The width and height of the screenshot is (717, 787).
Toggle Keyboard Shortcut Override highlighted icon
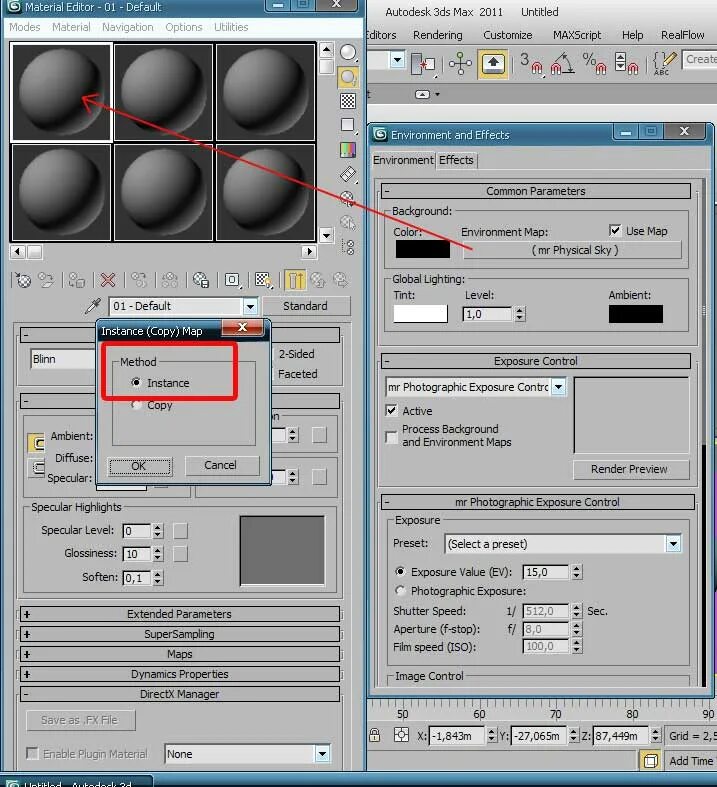493,63
